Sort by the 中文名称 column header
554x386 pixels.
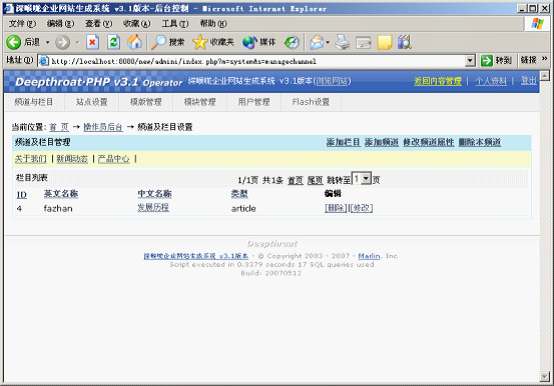(x=154, y=194)
